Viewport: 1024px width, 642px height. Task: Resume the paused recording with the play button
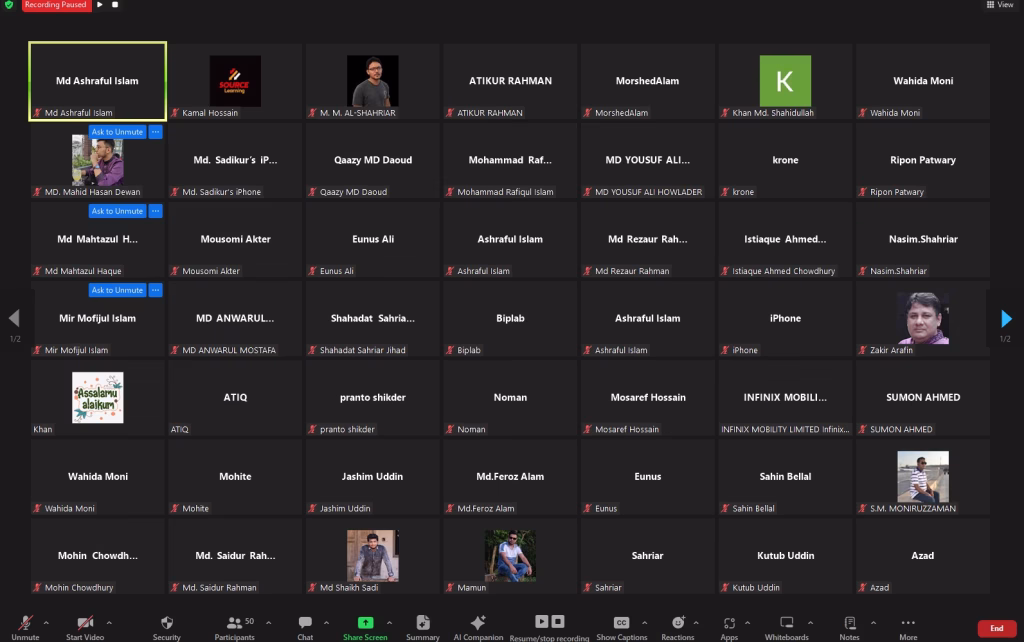101,5
